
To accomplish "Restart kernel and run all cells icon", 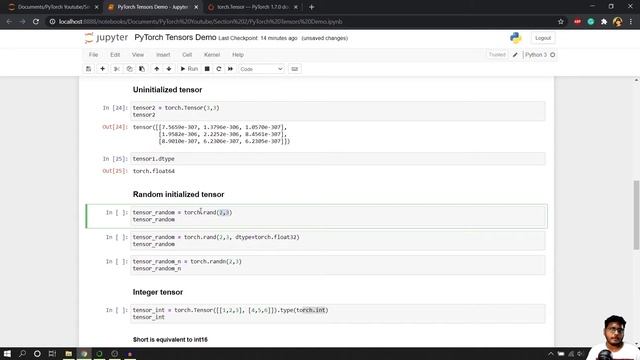I will 231,69.
